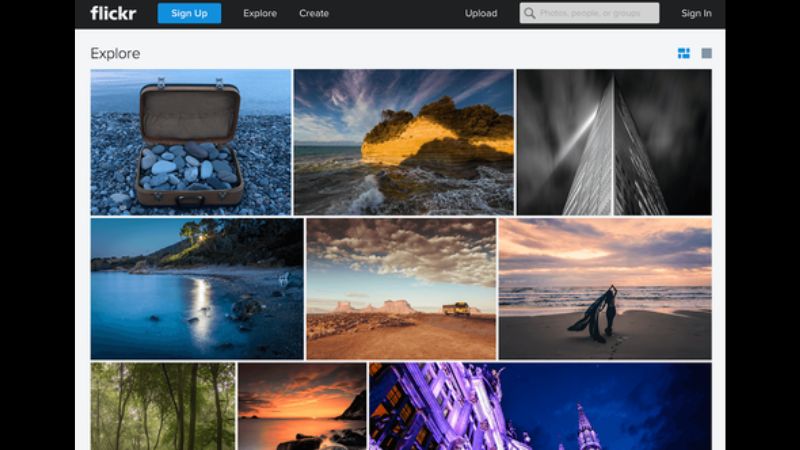Click the flickr logo

click(113, 13)
